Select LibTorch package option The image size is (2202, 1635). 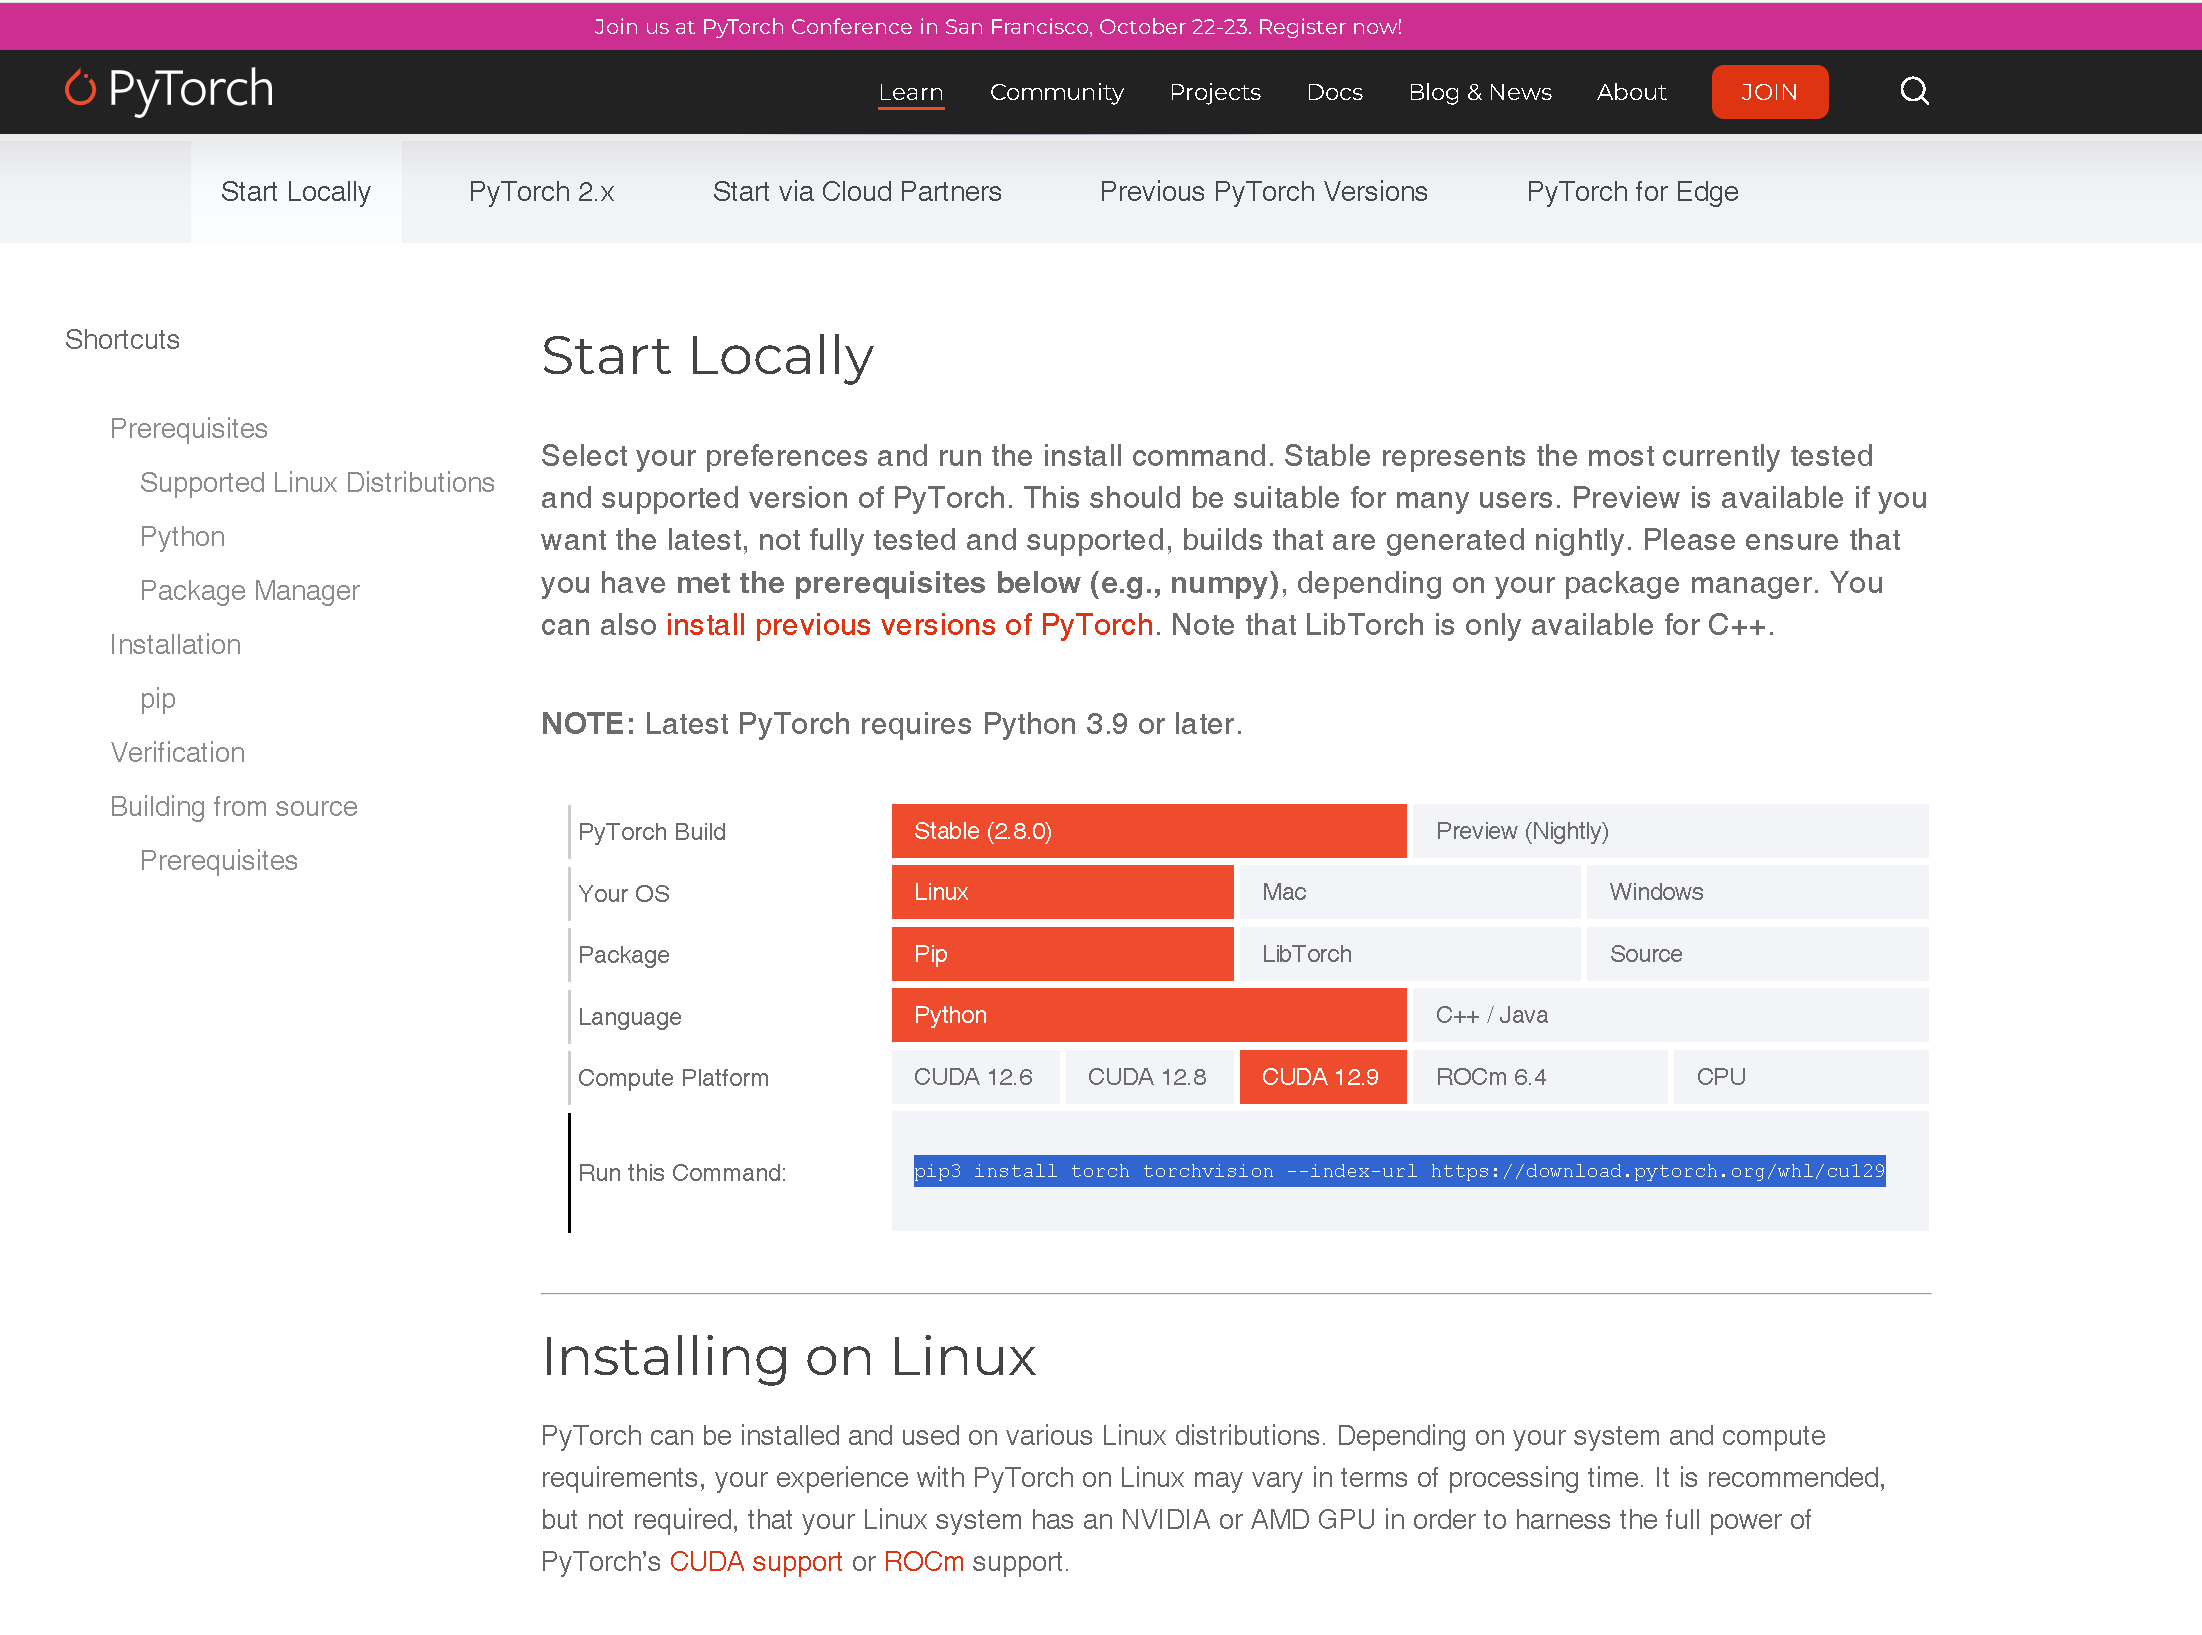pyautogui.click(x=1410, y=954)
